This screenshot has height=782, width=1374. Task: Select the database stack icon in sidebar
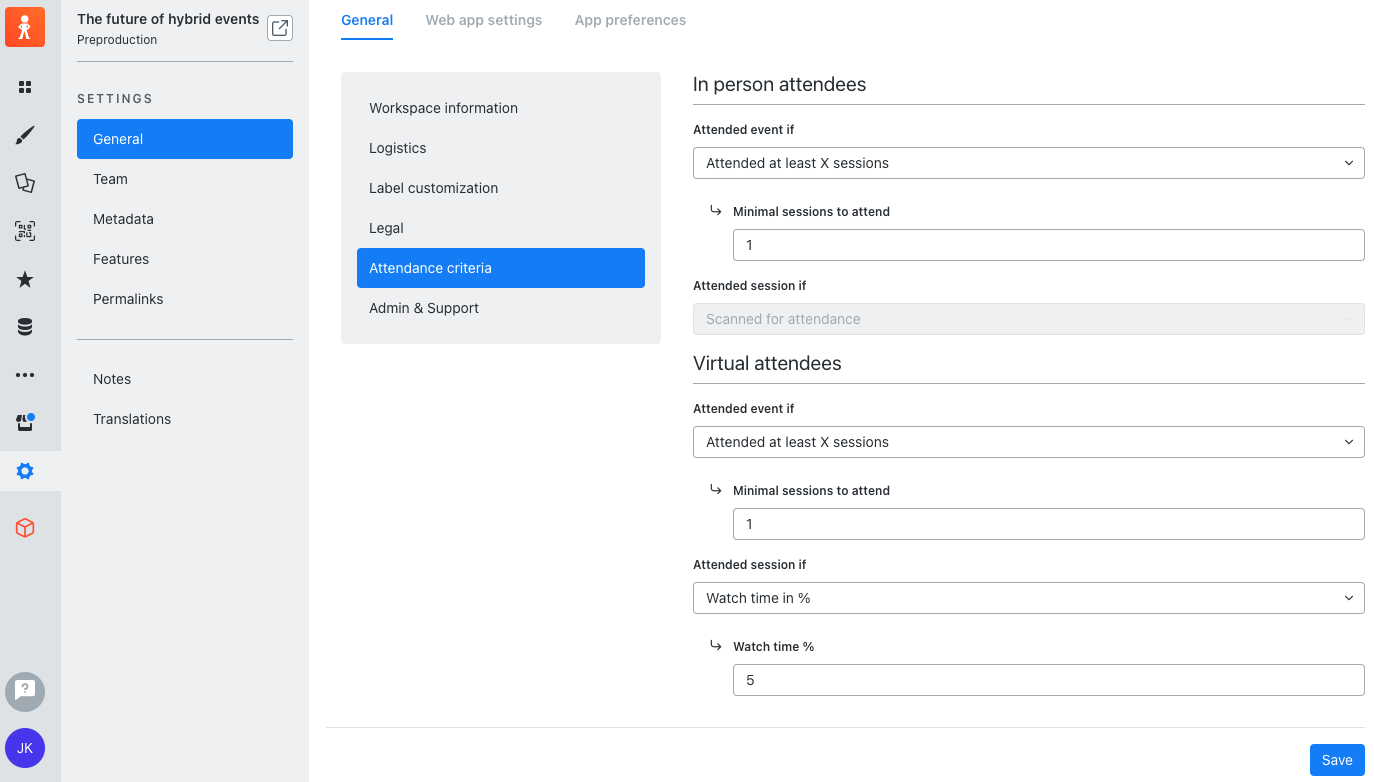click(x=24, y=327)
